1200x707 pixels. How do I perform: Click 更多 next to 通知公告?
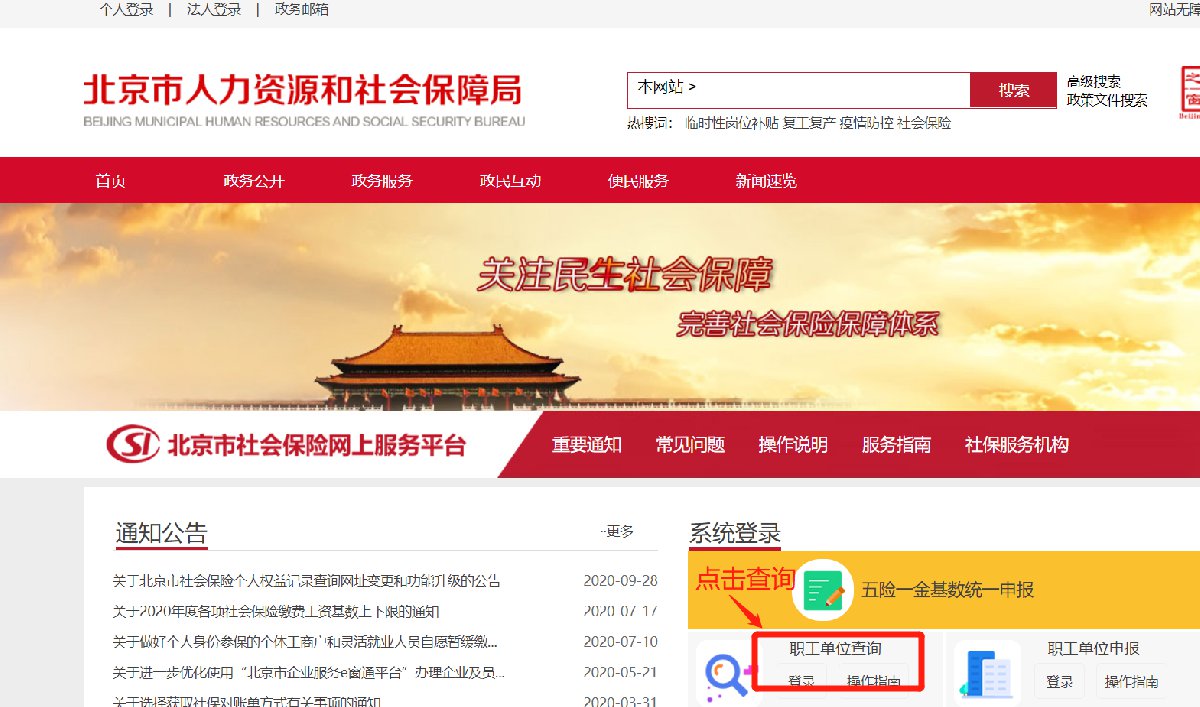coord(617,532)
